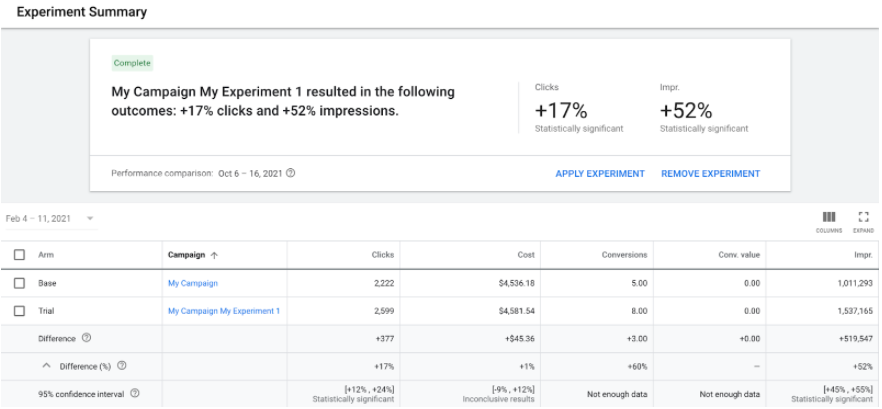Click Trial conversions value 8.00

click(639, 311)
